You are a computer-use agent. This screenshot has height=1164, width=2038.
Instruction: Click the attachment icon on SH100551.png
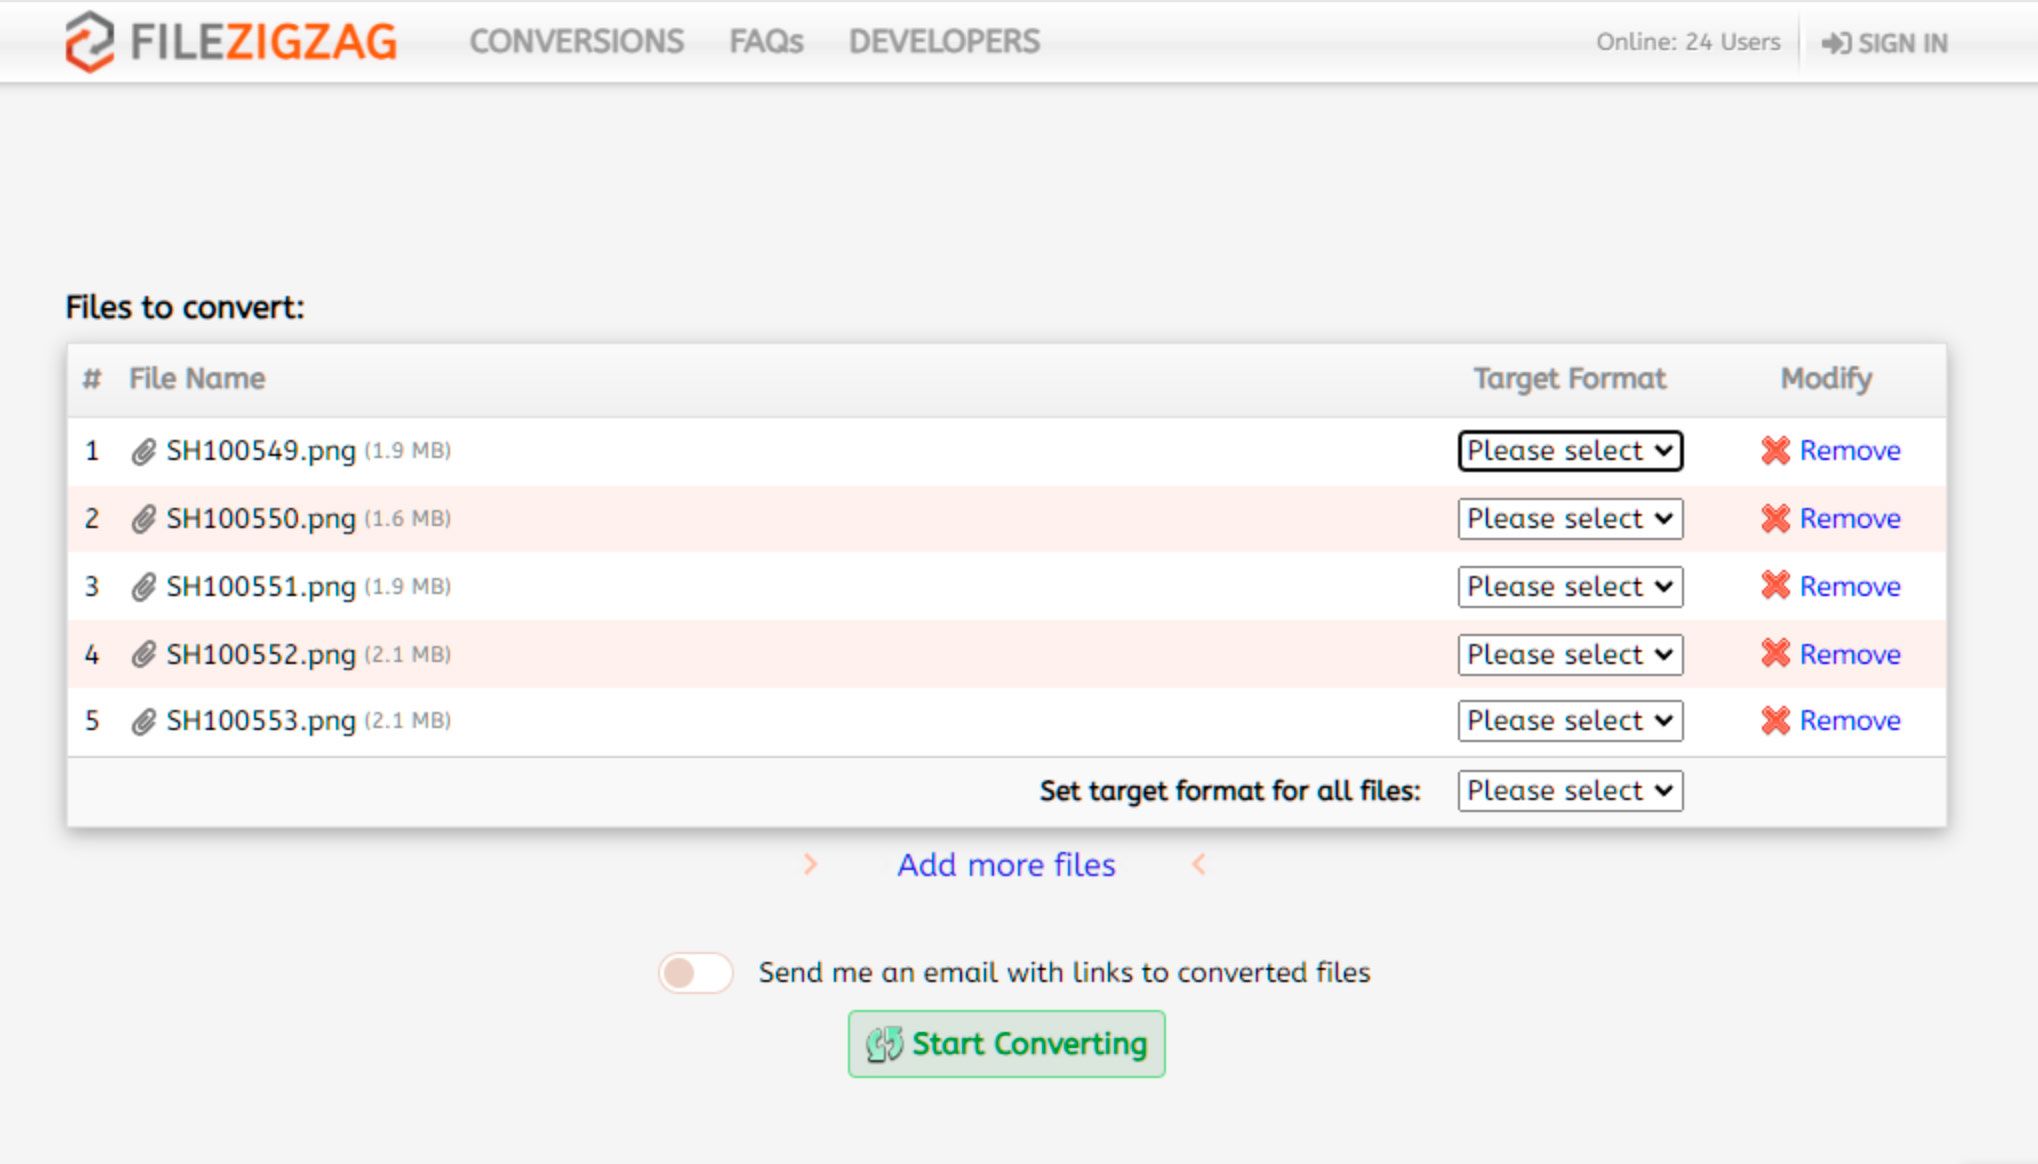140,585
